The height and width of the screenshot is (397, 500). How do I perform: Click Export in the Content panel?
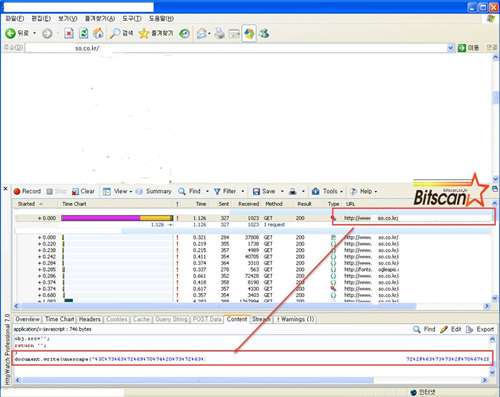click(x=480, y=329)
